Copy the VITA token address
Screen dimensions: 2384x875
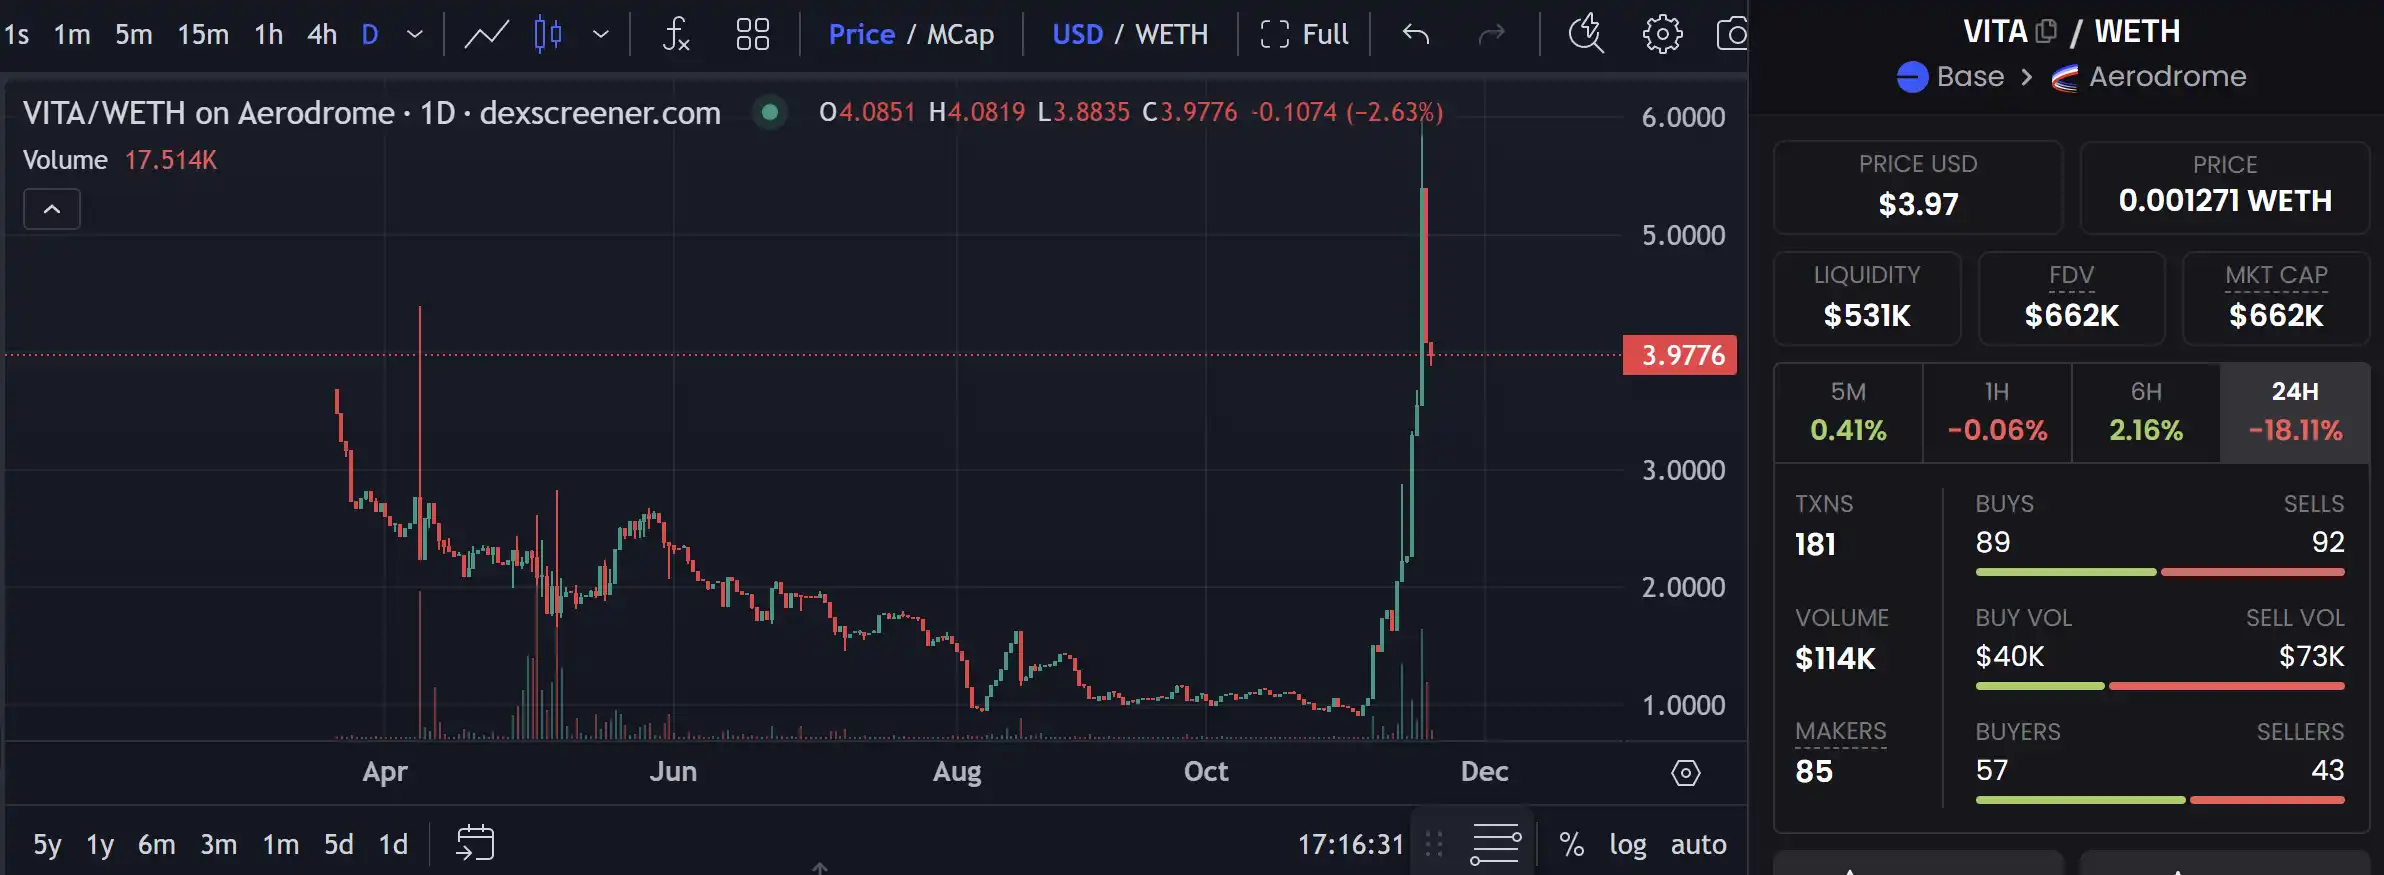[2046, 30]
